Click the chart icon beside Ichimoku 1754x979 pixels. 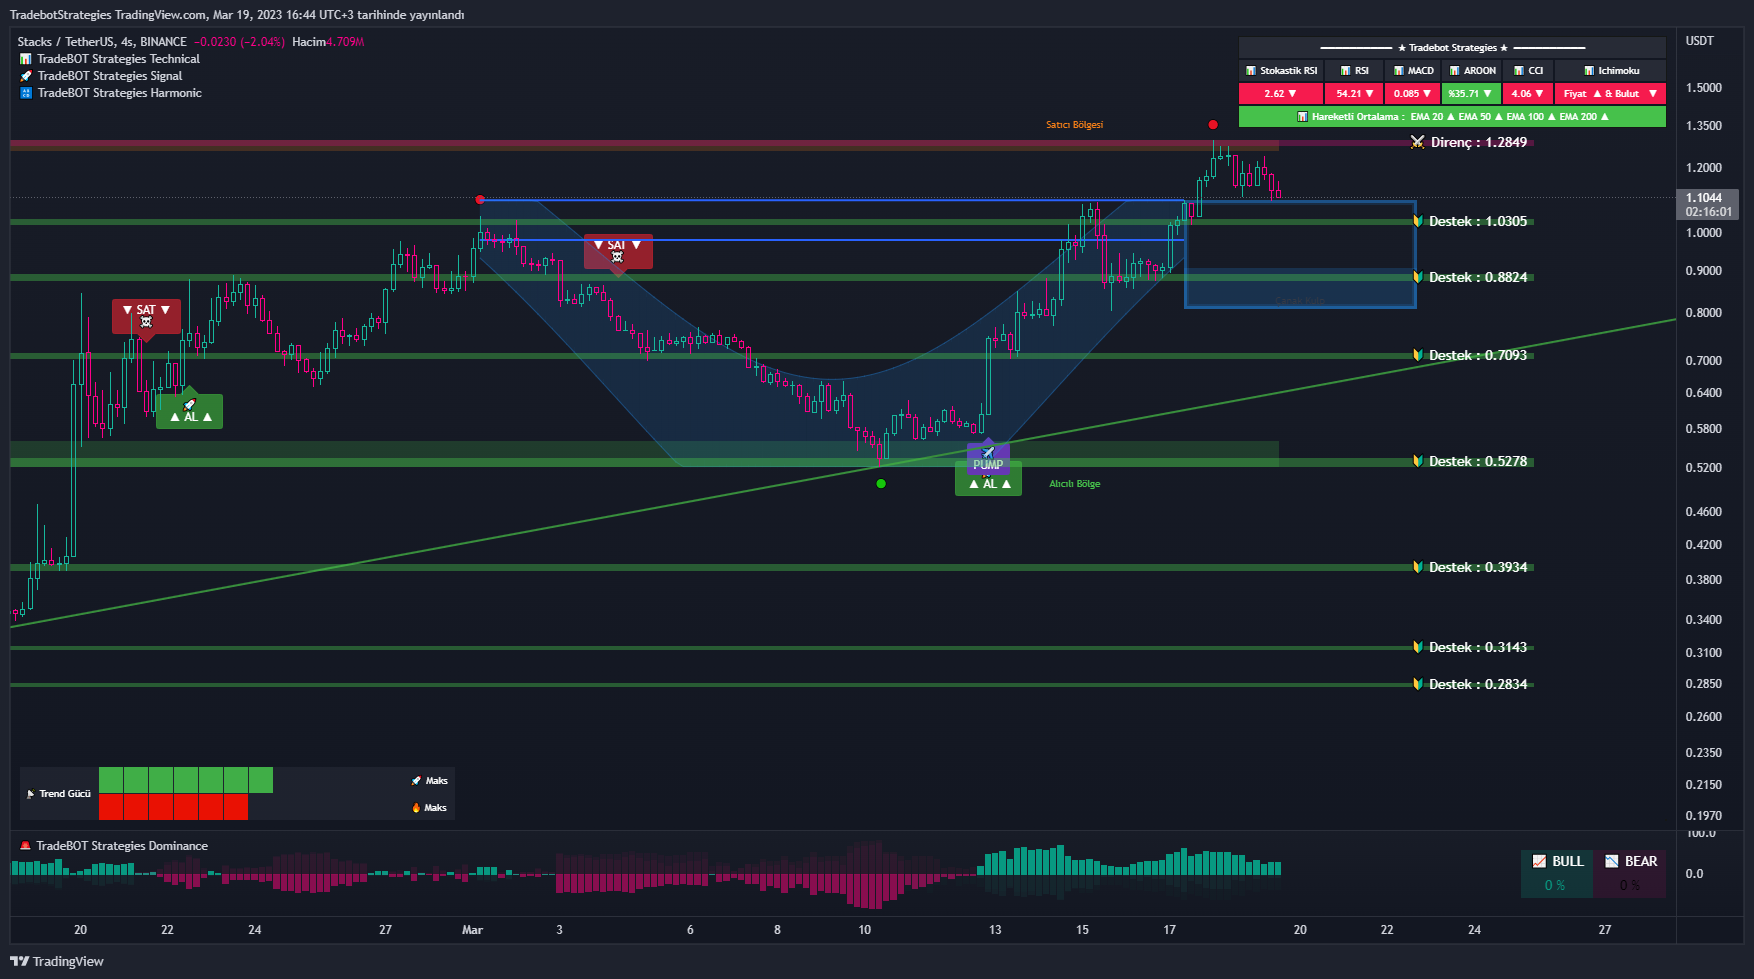click(x=1589, y=71)
